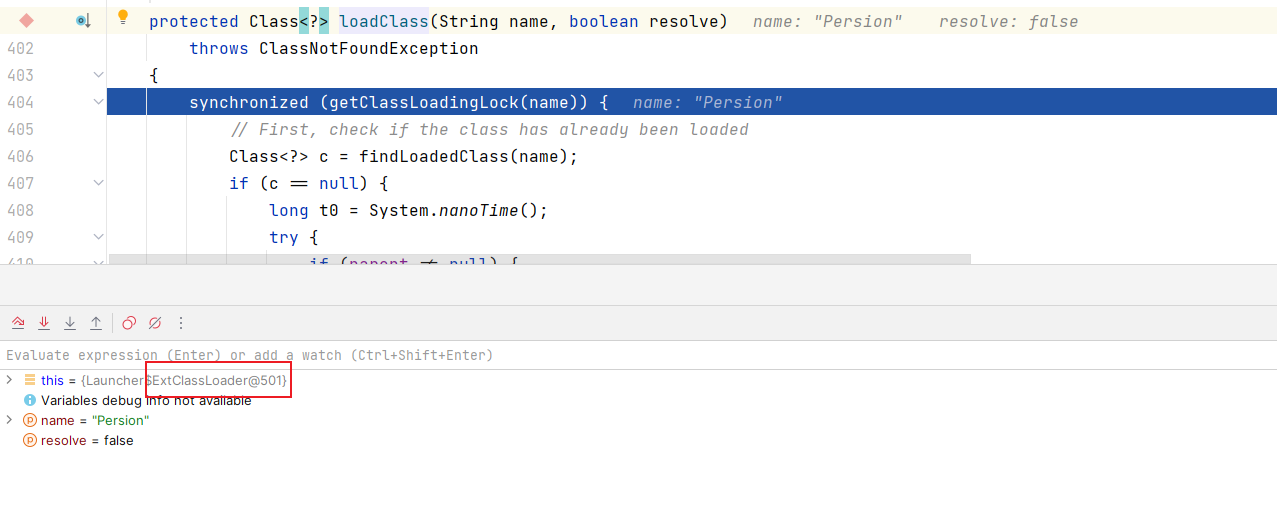Open the View Breakpoints dialog

pyautogui.click(x=129, y=323)
